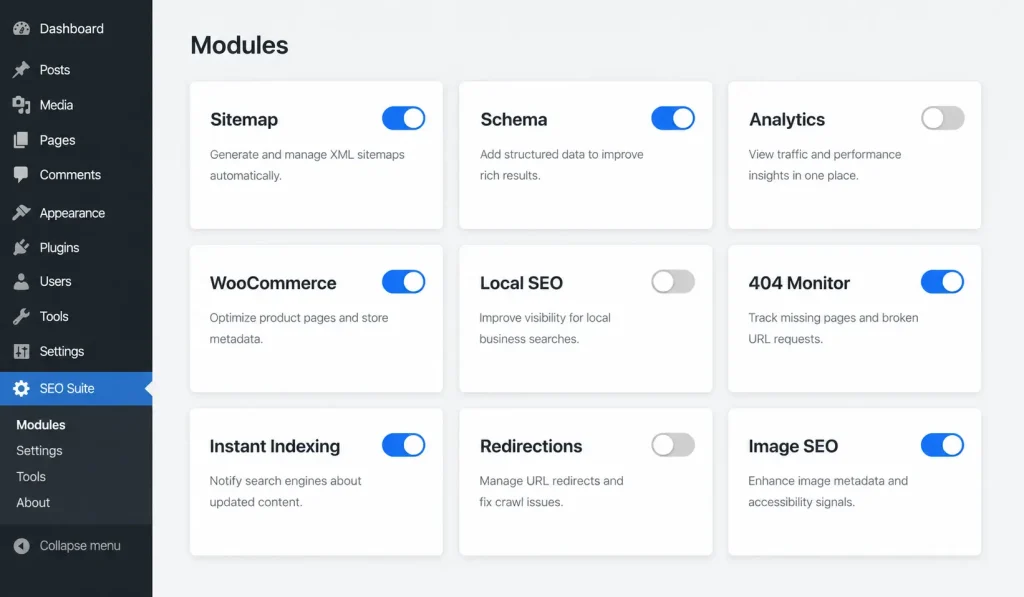The width and height of the screenshot is (1024, 597).
Task: Open the Modules submenu link
Action: [41, 425]
